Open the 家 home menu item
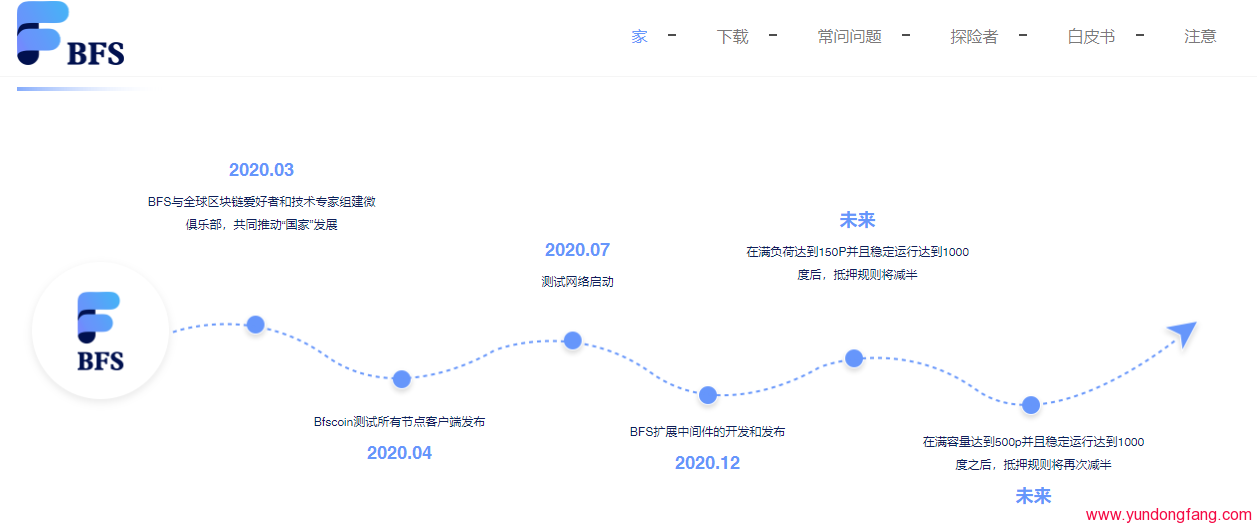 click(639, 37)
